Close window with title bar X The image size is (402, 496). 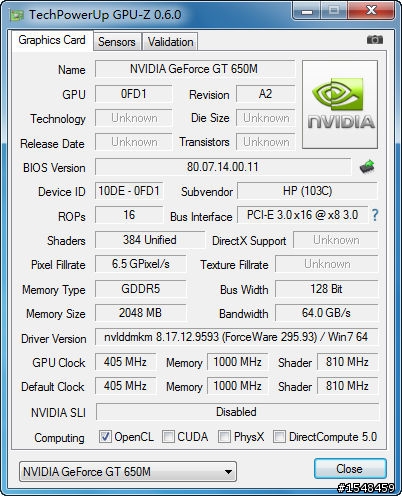(371, 11)
